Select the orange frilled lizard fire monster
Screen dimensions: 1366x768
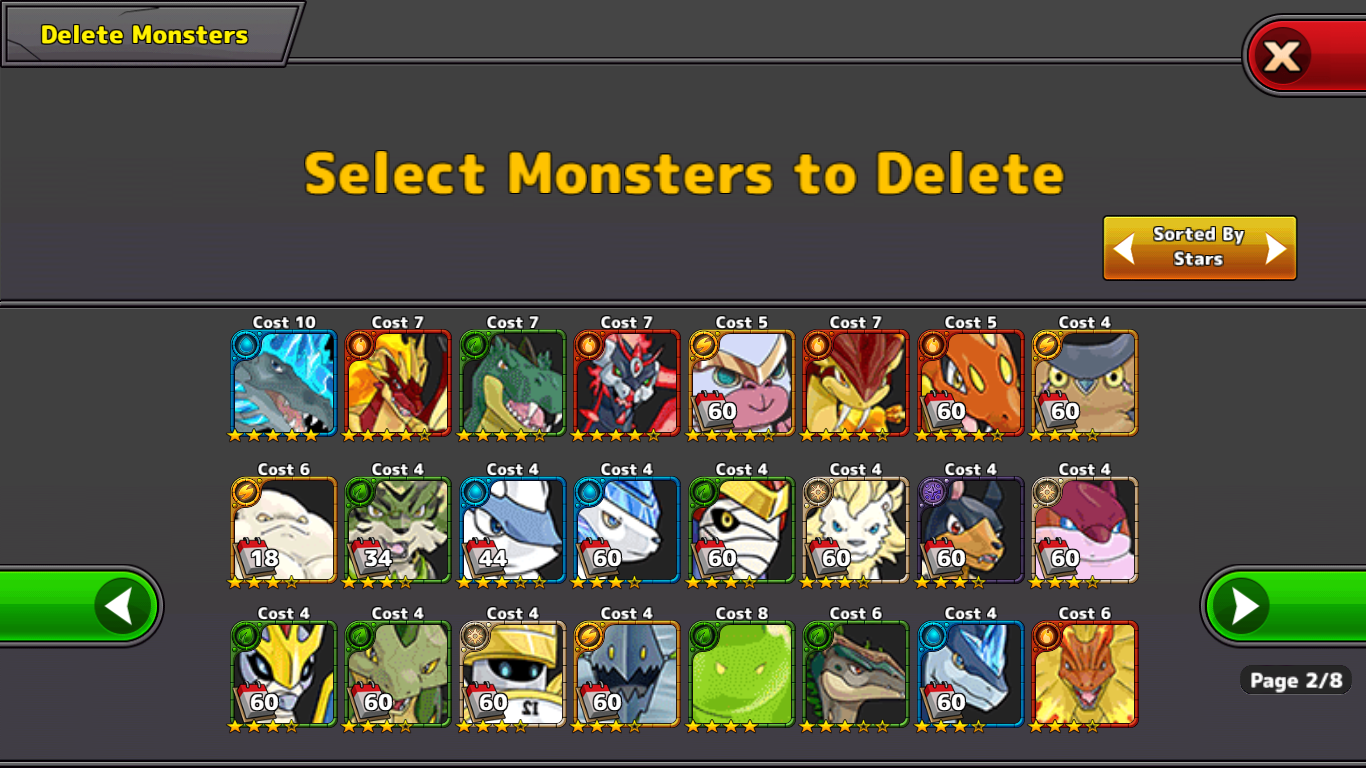(x=1085, y=674)
